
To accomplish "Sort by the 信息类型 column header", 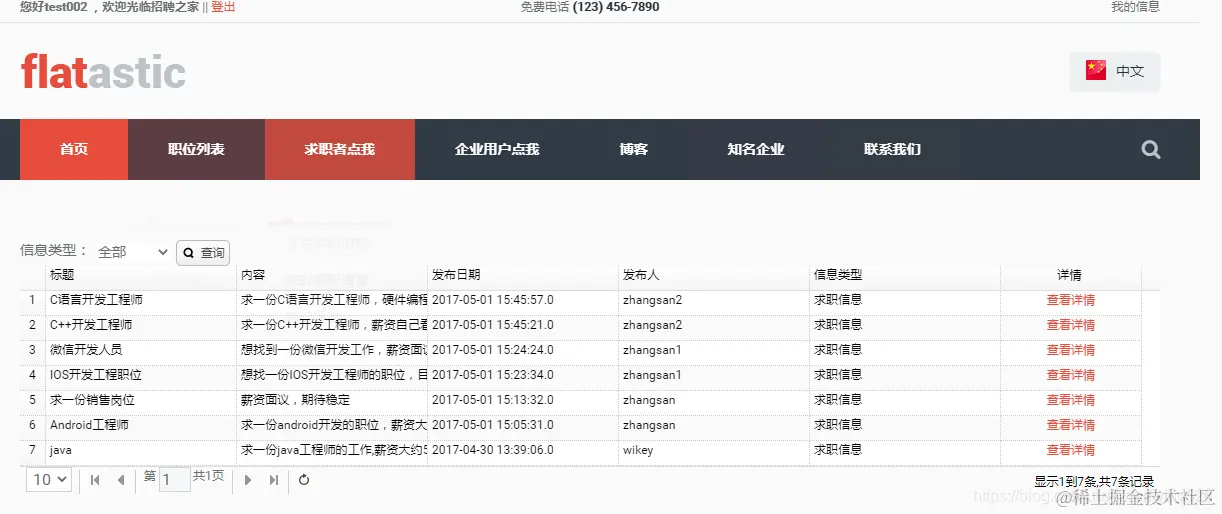I will [x=904, y=275].
